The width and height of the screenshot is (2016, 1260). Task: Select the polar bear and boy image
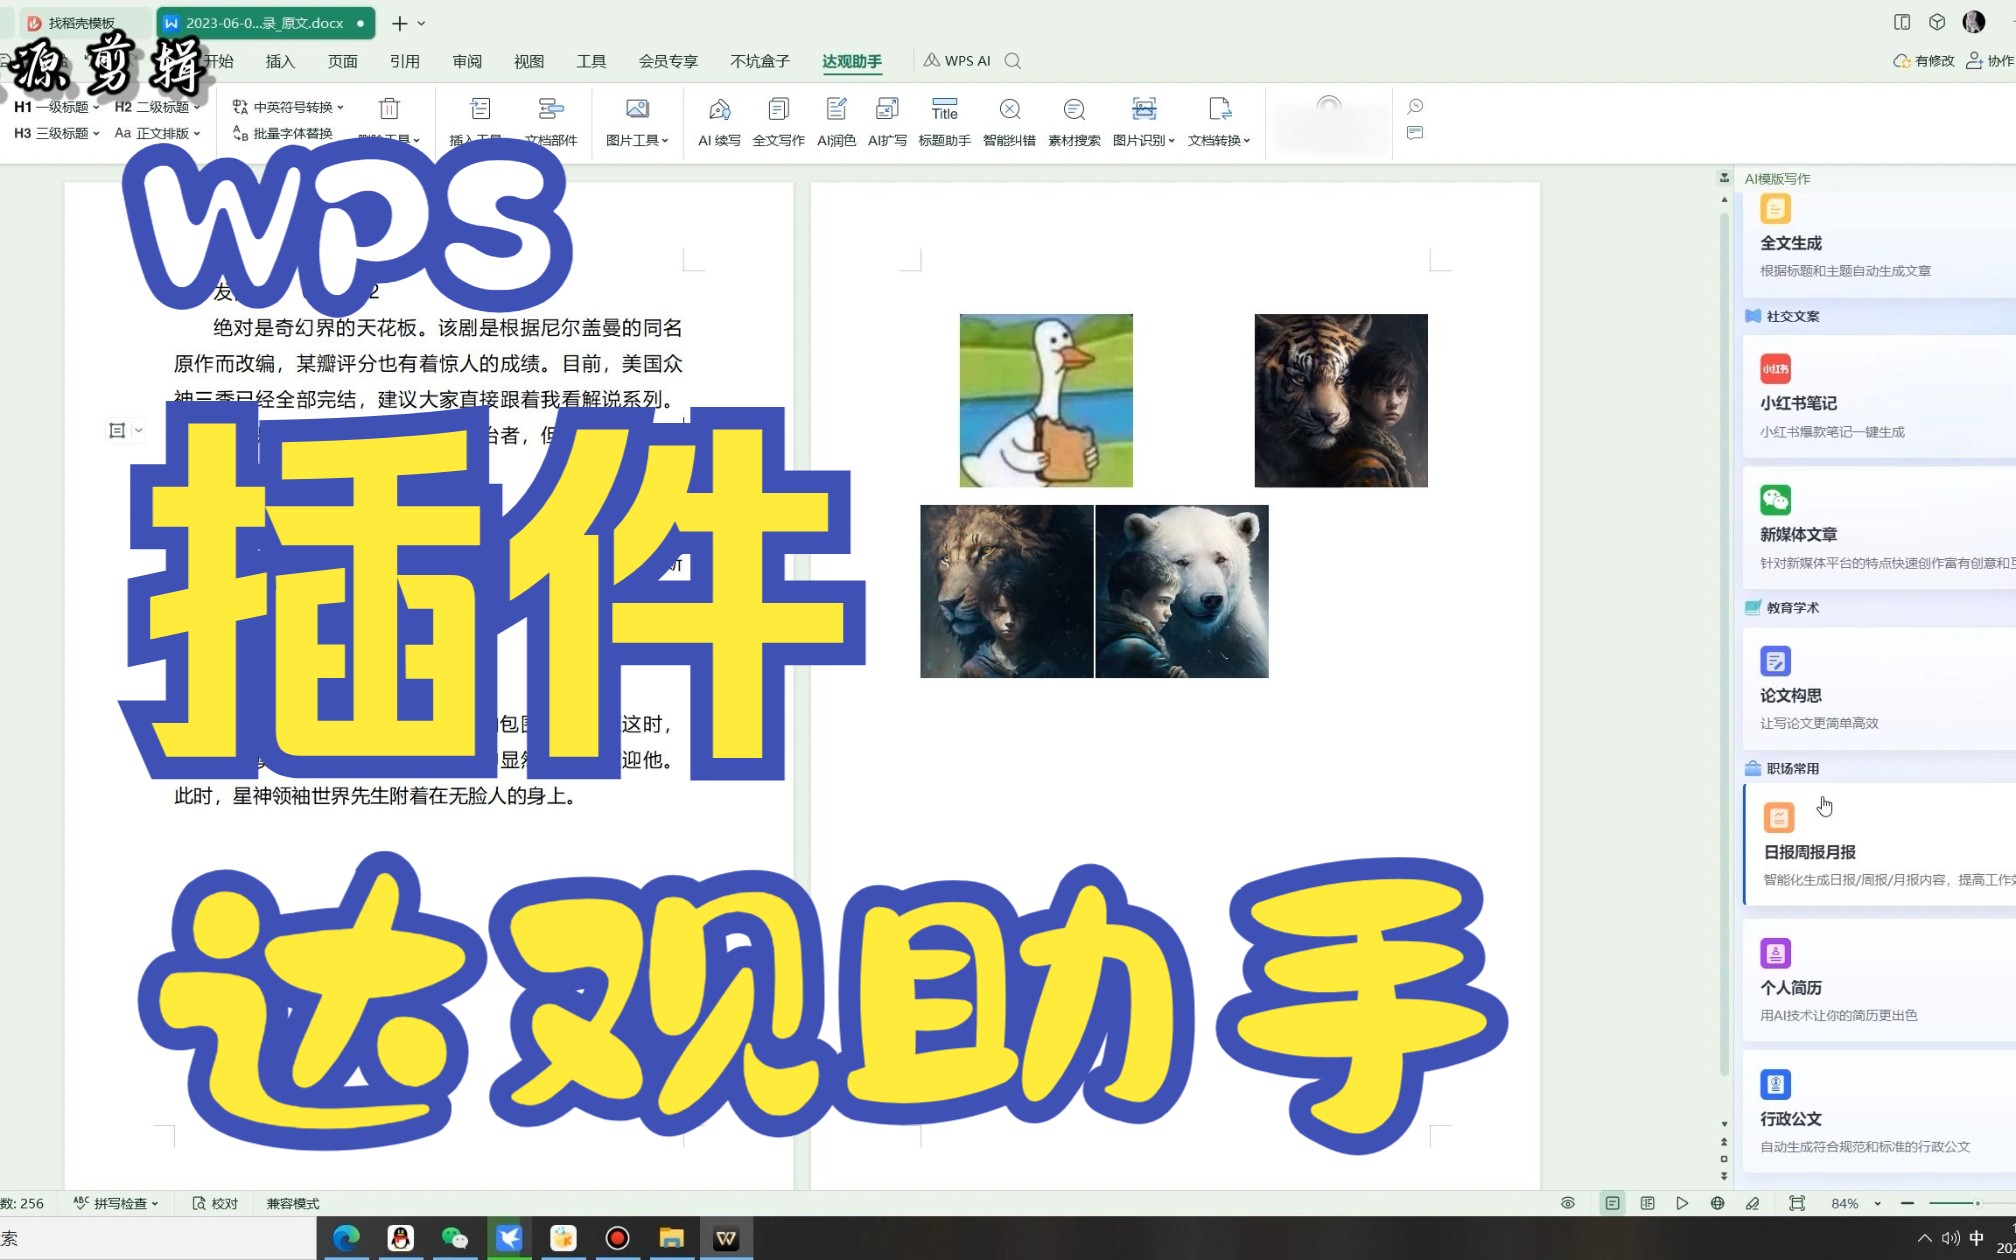pos(1182,591)
